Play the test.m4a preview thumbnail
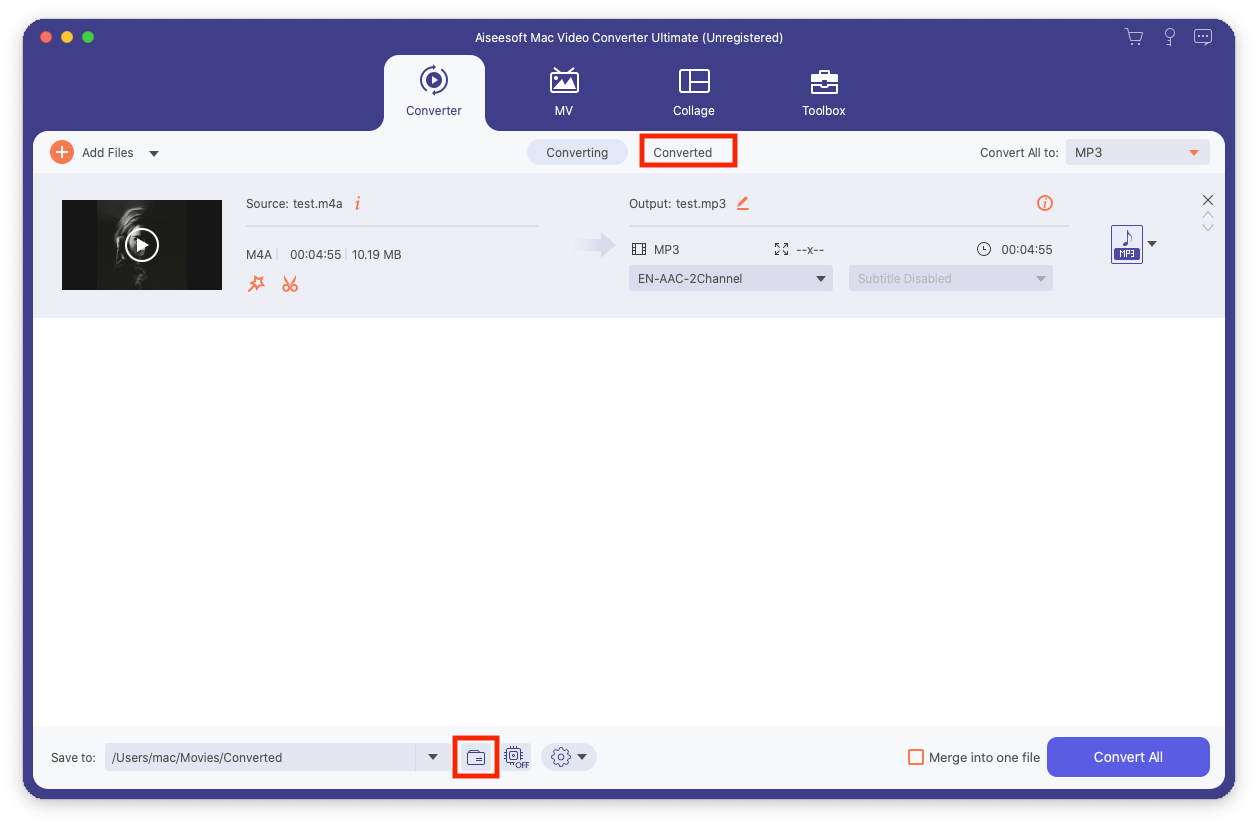Image resolution: width=1258 pixels, height=826 pixels. [141, 244]
